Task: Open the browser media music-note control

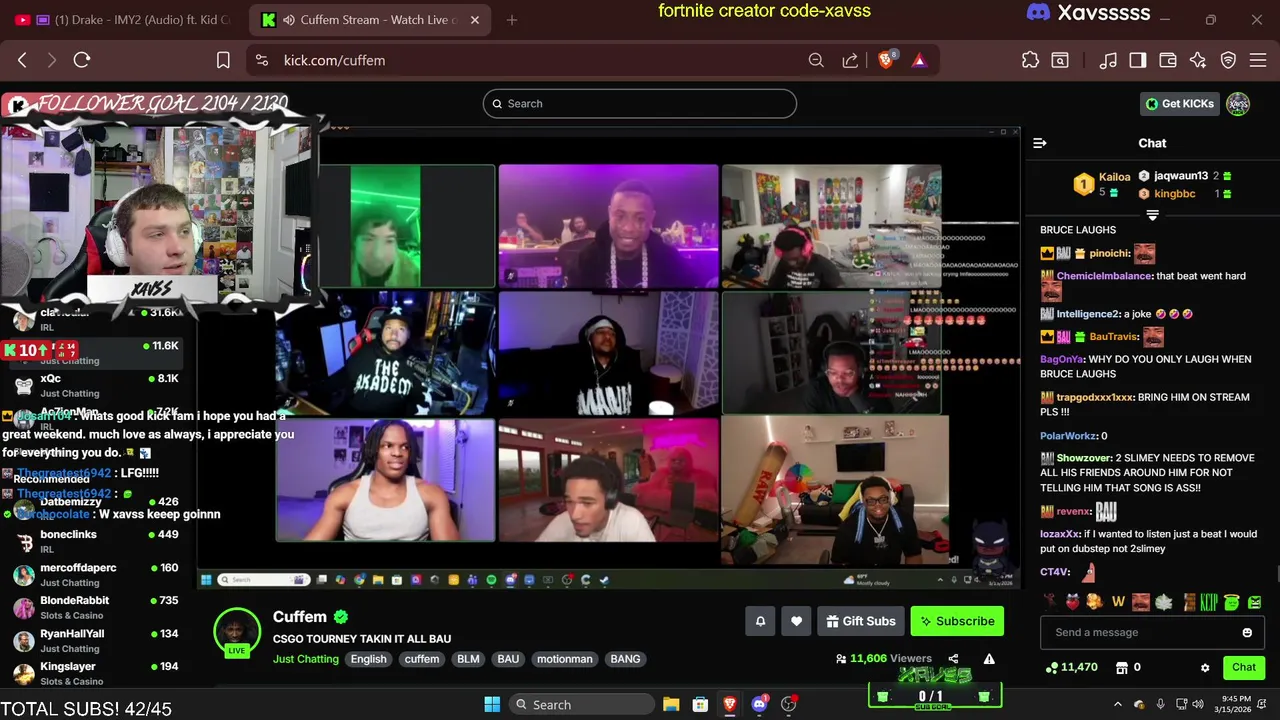Action: click(1108, 60)
